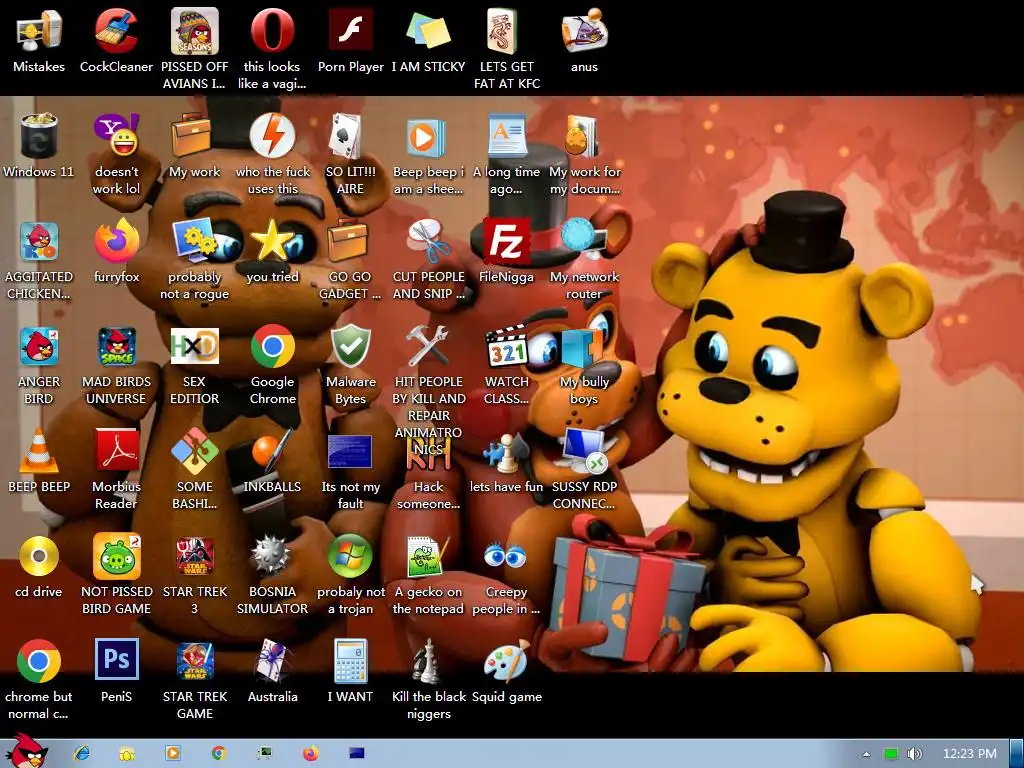Click the volume speaker tray icon

(x=915, y=754)
